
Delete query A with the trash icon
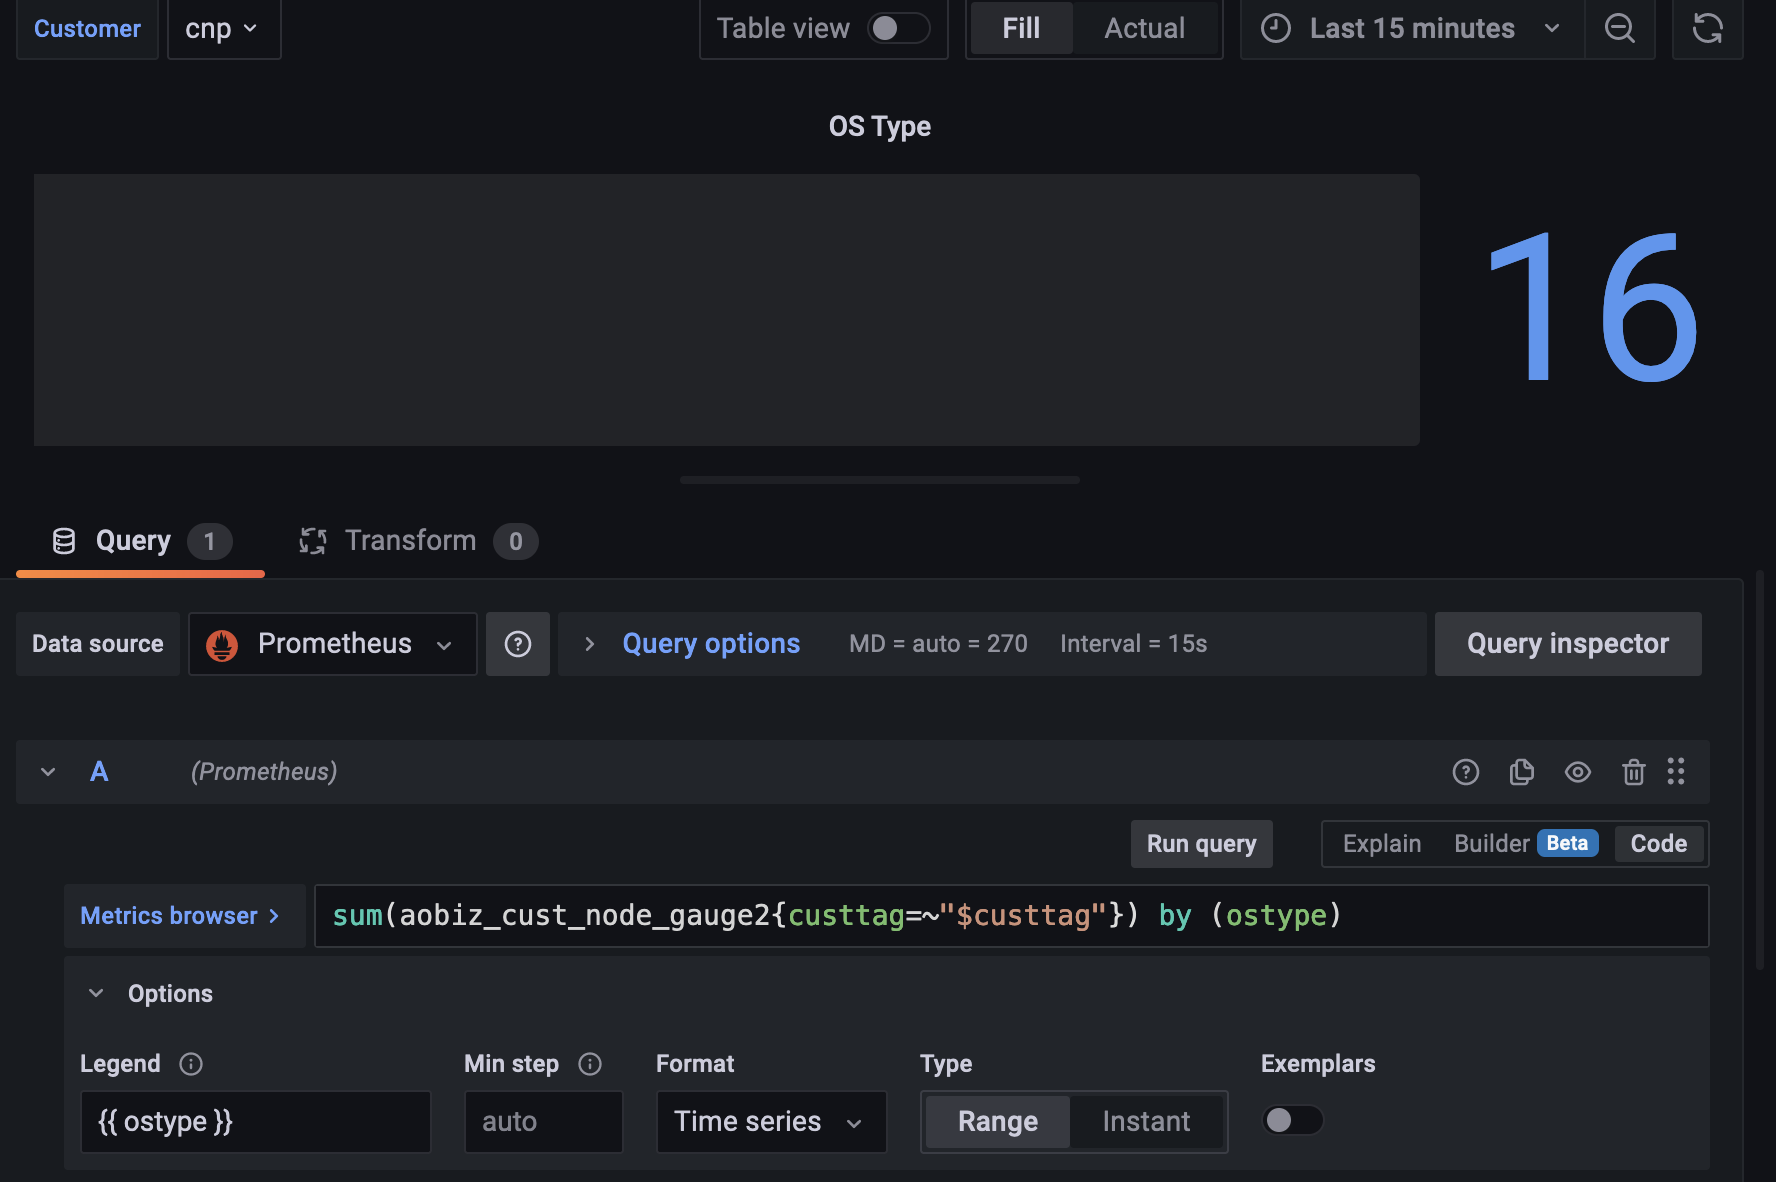coord(1633,772)
